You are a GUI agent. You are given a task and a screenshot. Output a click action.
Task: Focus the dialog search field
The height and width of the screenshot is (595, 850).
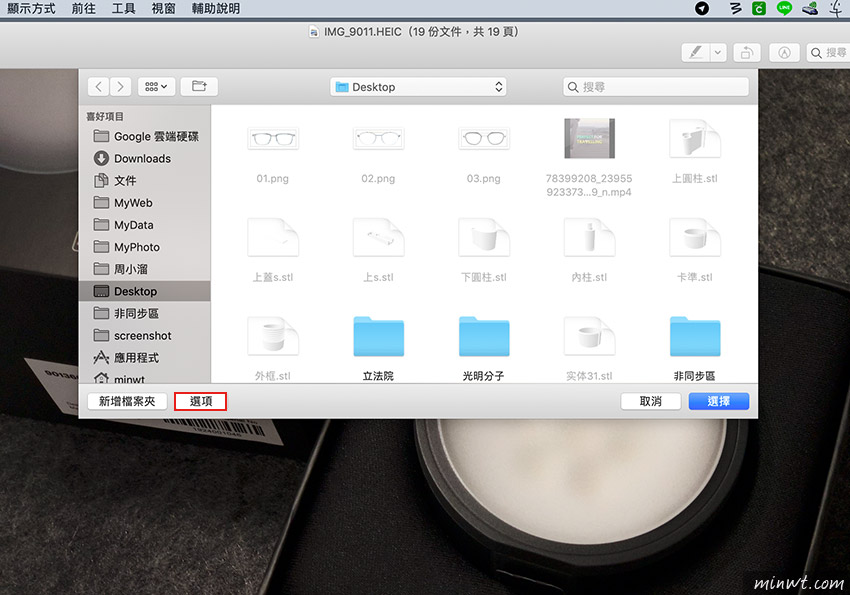656,87
